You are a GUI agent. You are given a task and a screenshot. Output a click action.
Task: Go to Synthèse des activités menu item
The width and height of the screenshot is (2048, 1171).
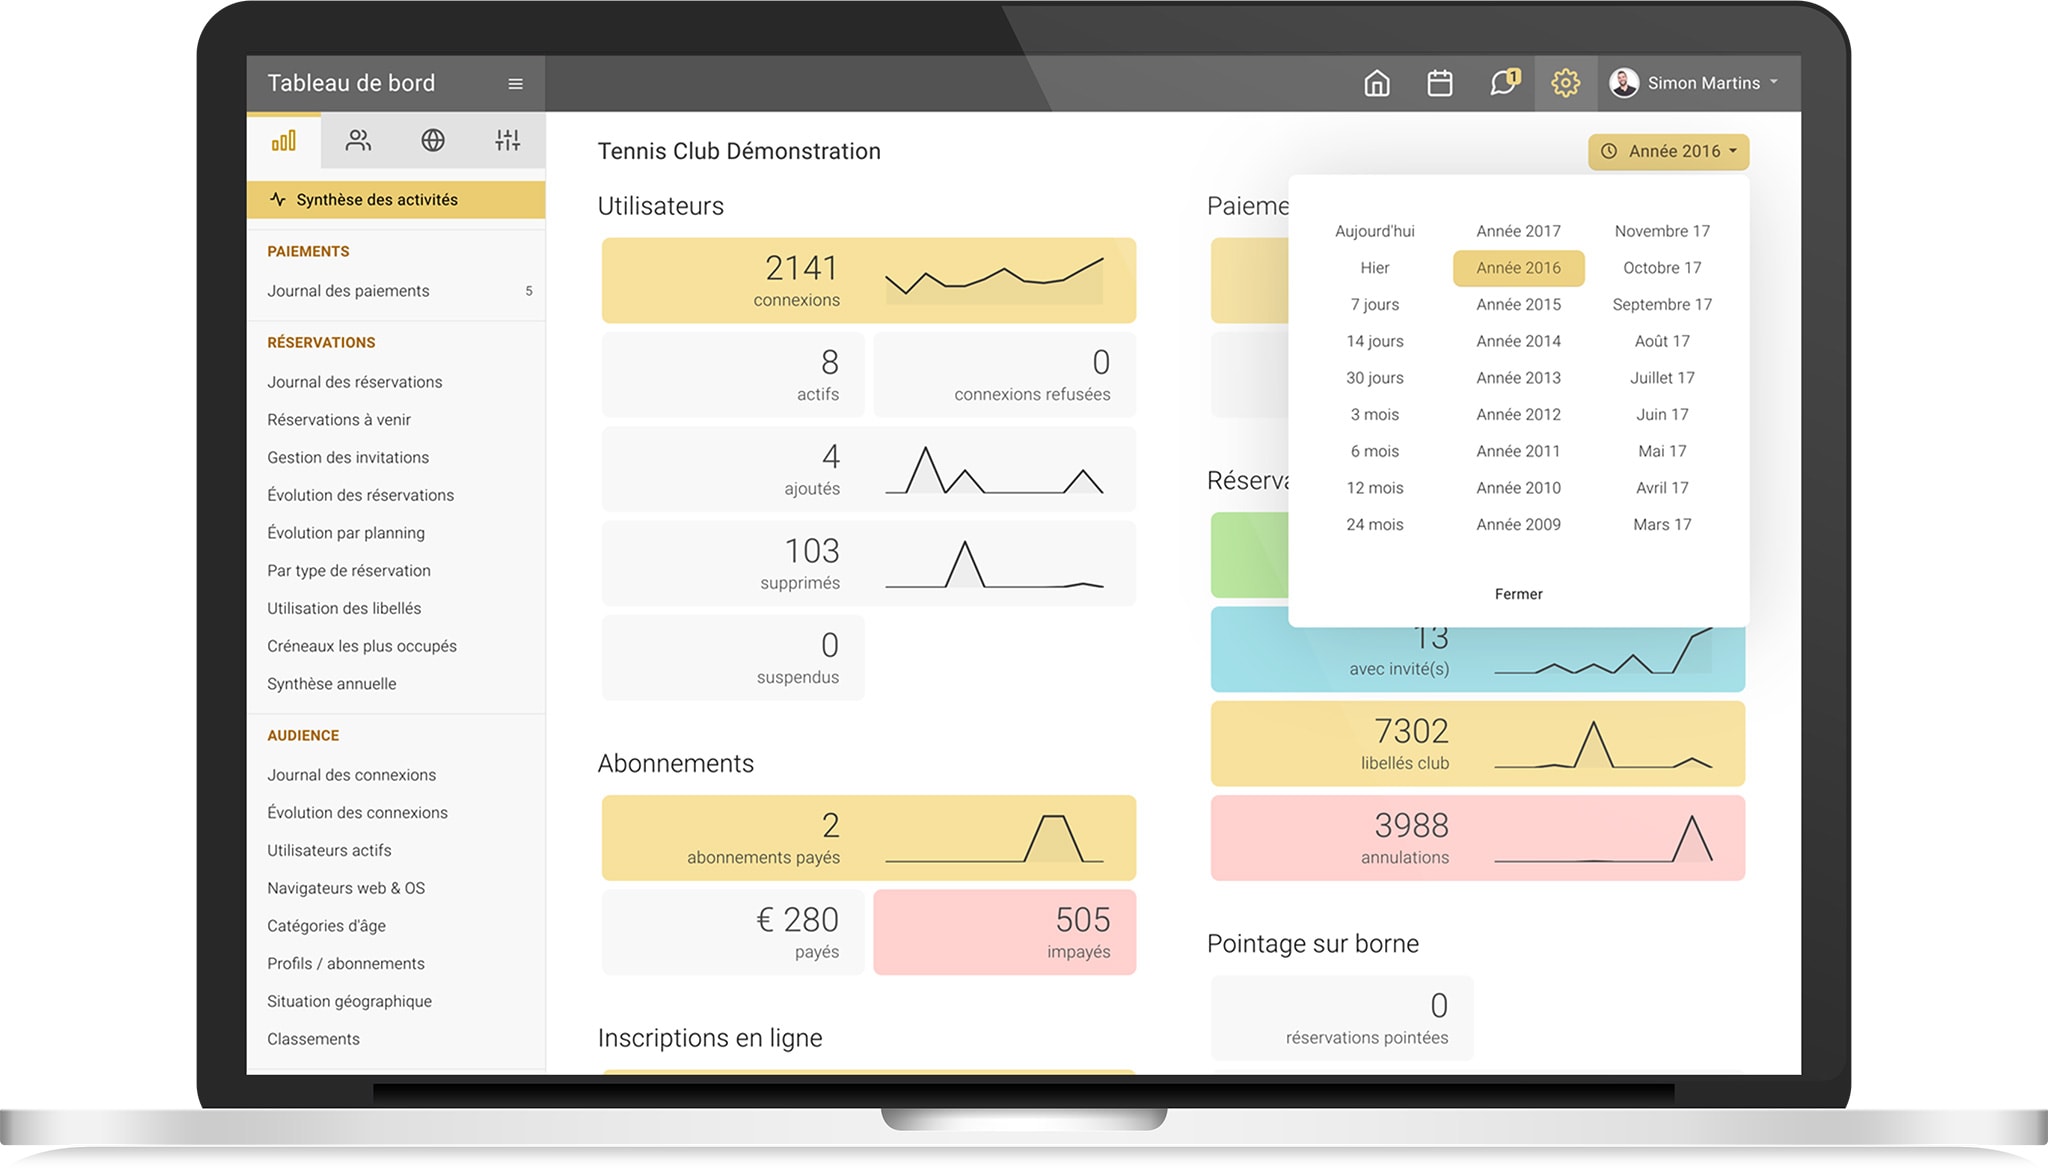(x=376, y=200)
